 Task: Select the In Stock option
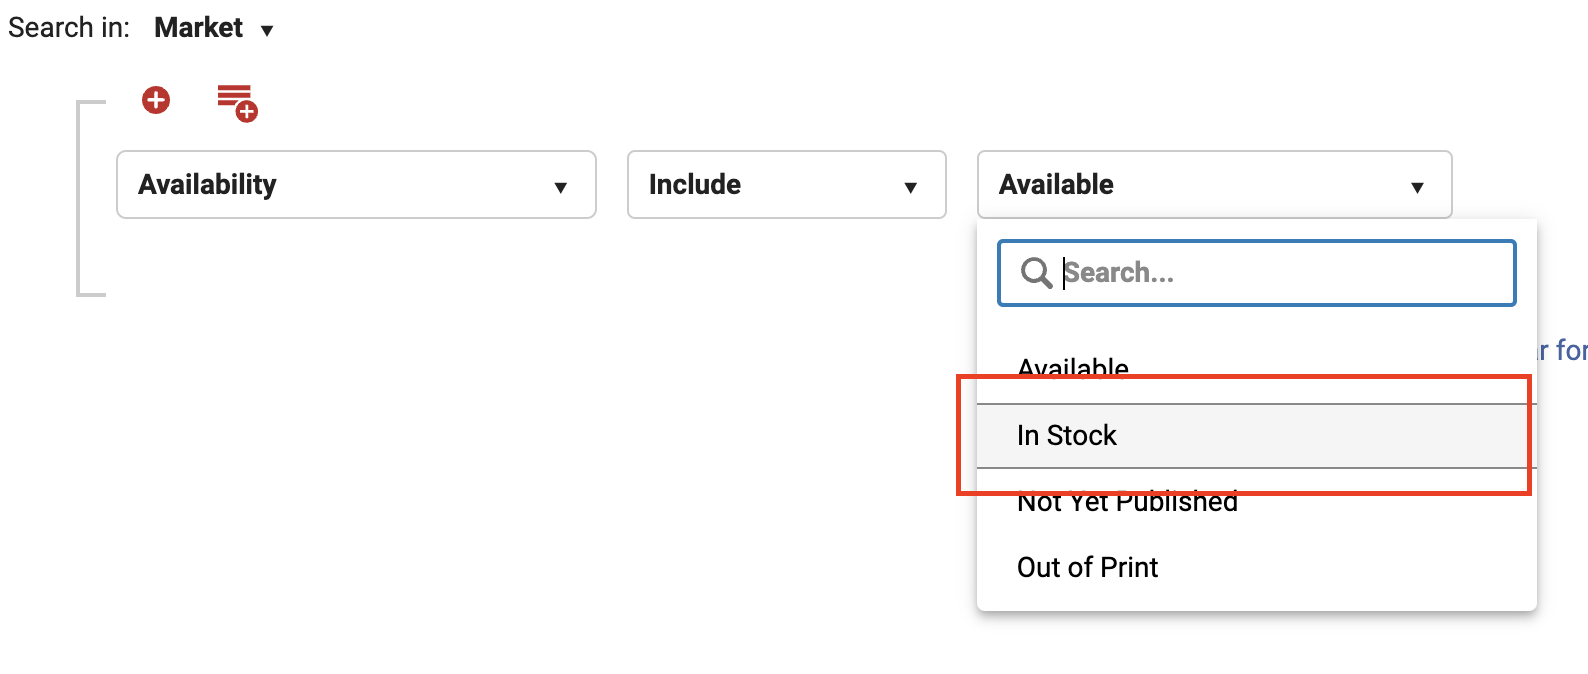coord(1067,435)
